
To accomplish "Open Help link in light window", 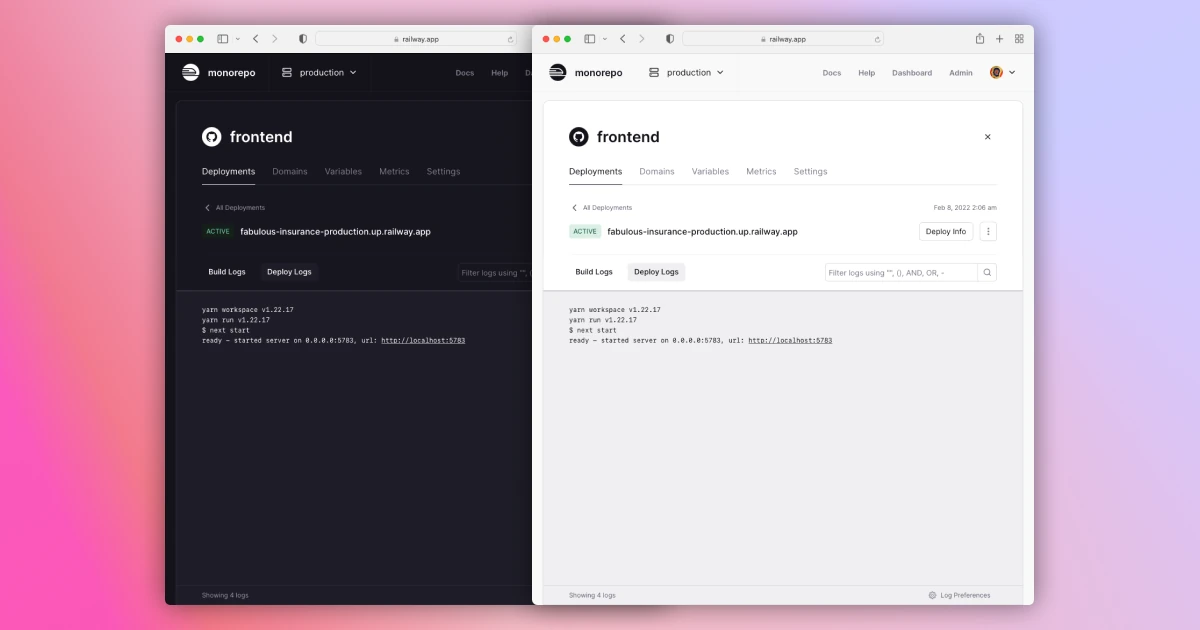I will (867, 73).
